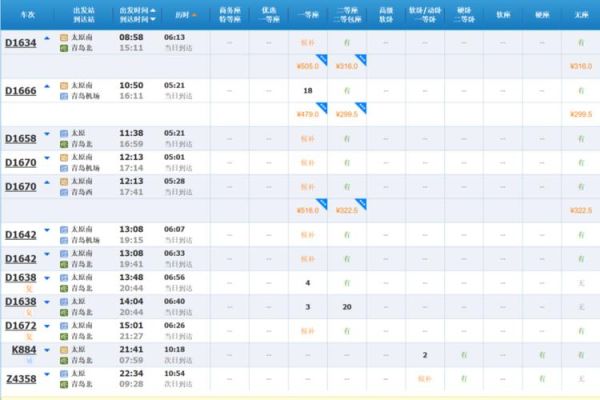The image size is (600, 400).
Task: Click 一等座 column header
Action: pyautogui.click(x=308, y=15)
